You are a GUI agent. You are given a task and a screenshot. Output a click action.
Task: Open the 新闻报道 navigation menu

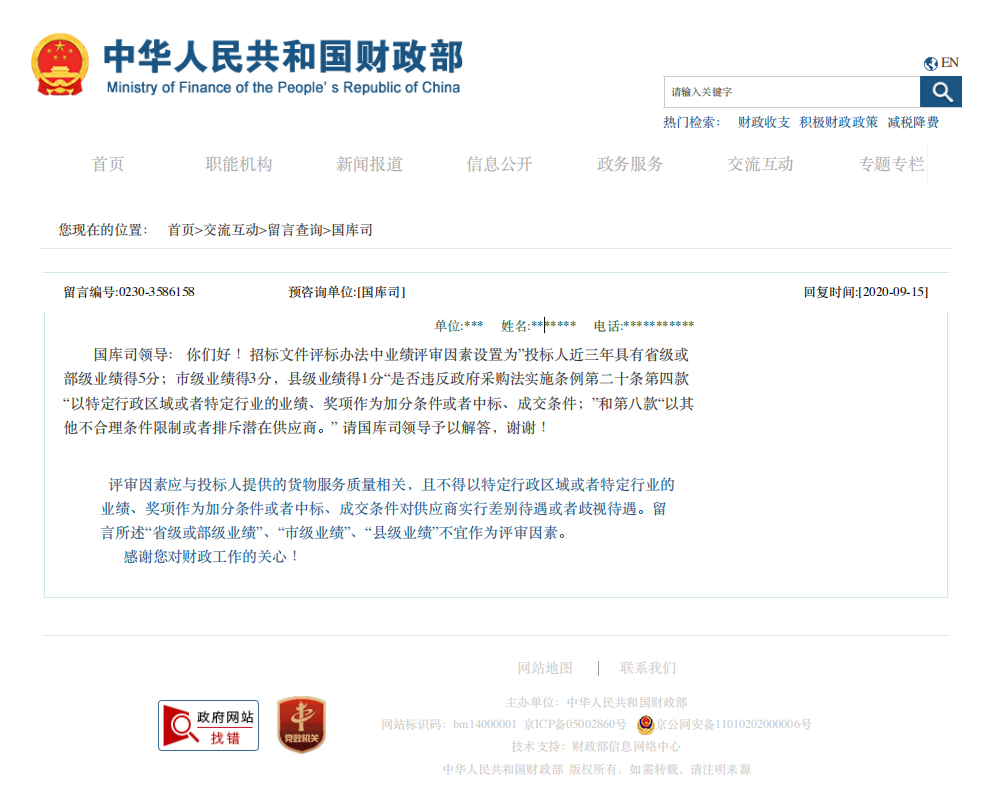point(371,164)
